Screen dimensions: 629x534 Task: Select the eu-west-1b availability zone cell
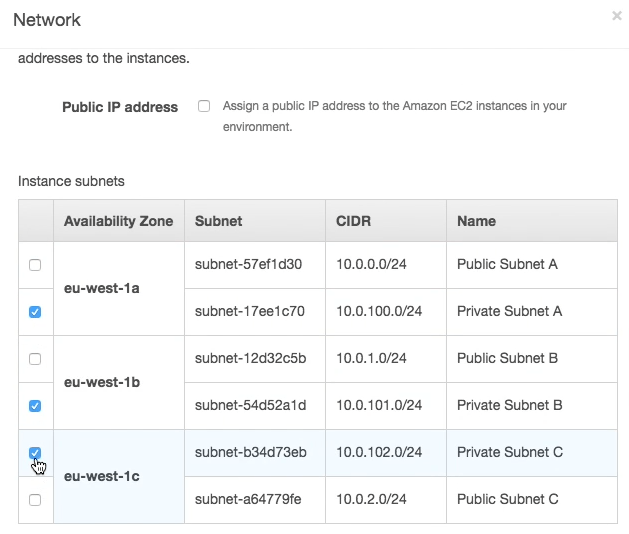pos(102,382)
